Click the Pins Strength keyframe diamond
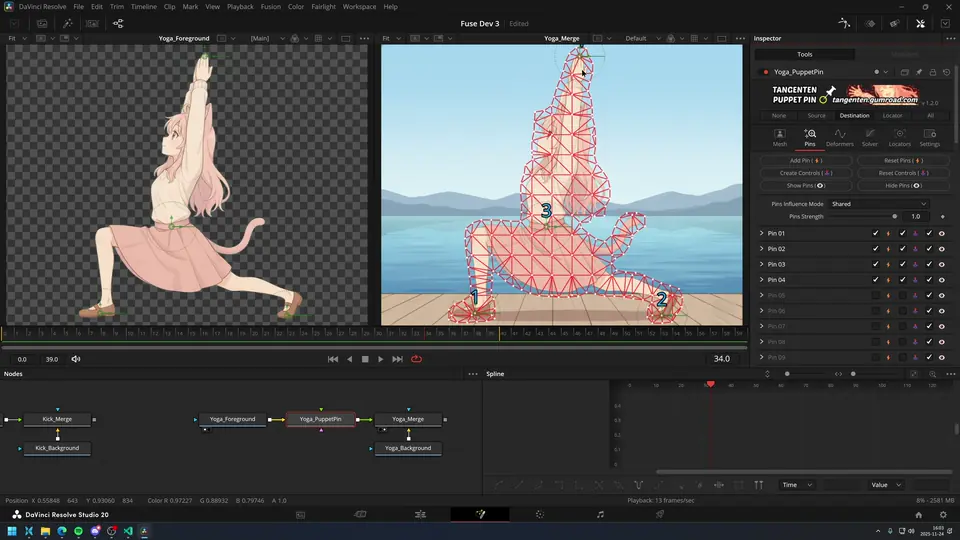Viewport: 960px width, 540px height. [x=942, y=217]
